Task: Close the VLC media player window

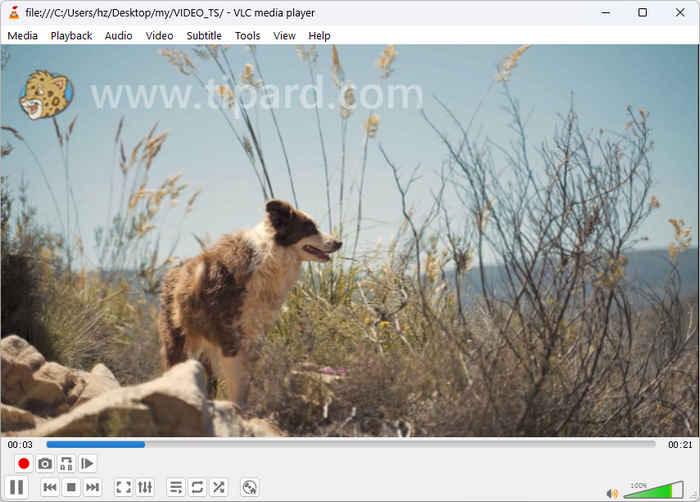Action: coord(680,13)
